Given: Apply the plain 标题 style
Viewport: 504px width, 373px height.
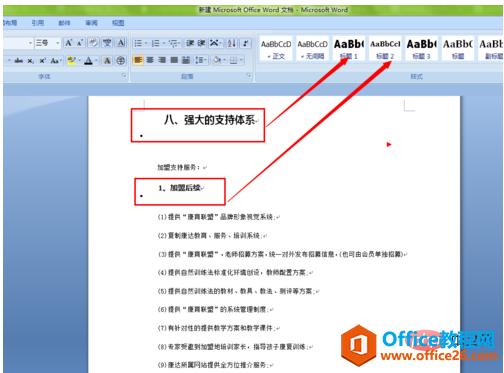Looking at the screenshot, I should (458, 49).
